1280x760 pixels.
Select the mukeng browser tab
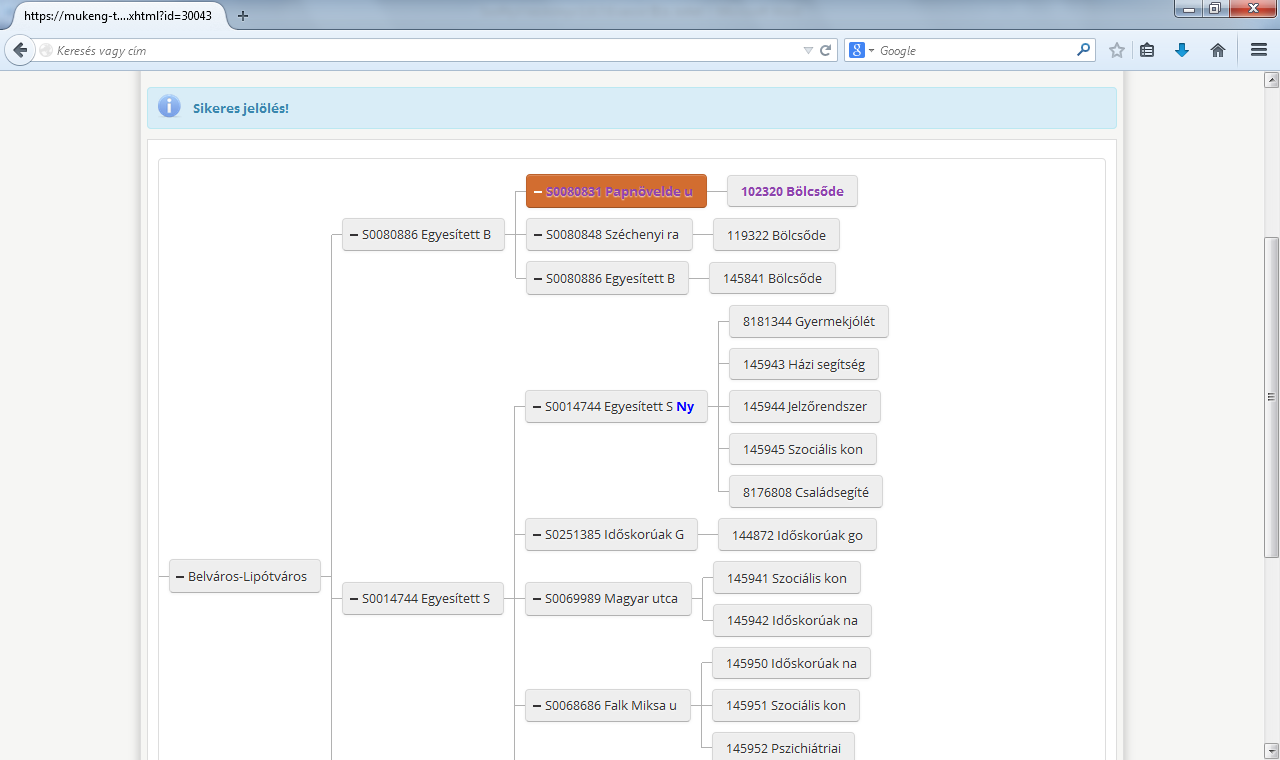[118, 16]
